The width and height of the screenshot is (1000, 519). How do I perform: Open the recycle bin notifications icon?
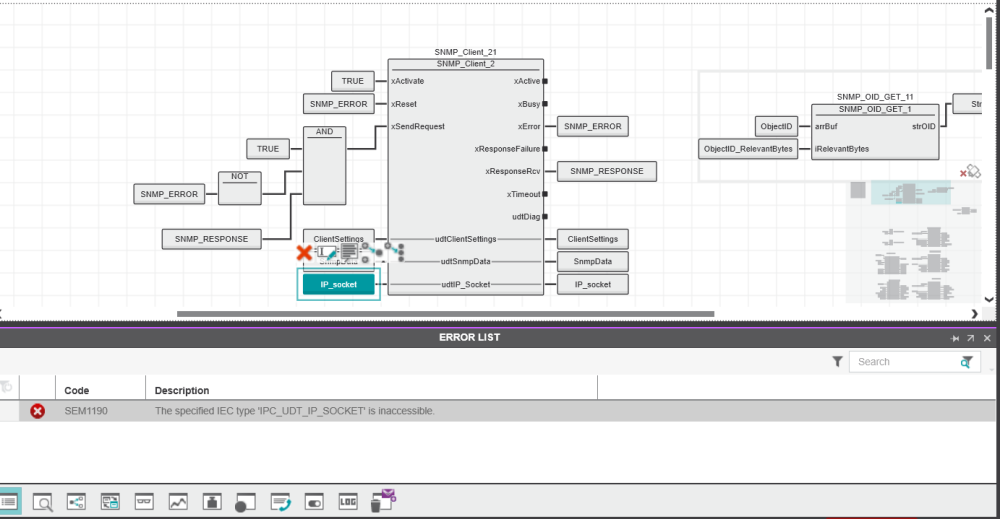[383, 501]
